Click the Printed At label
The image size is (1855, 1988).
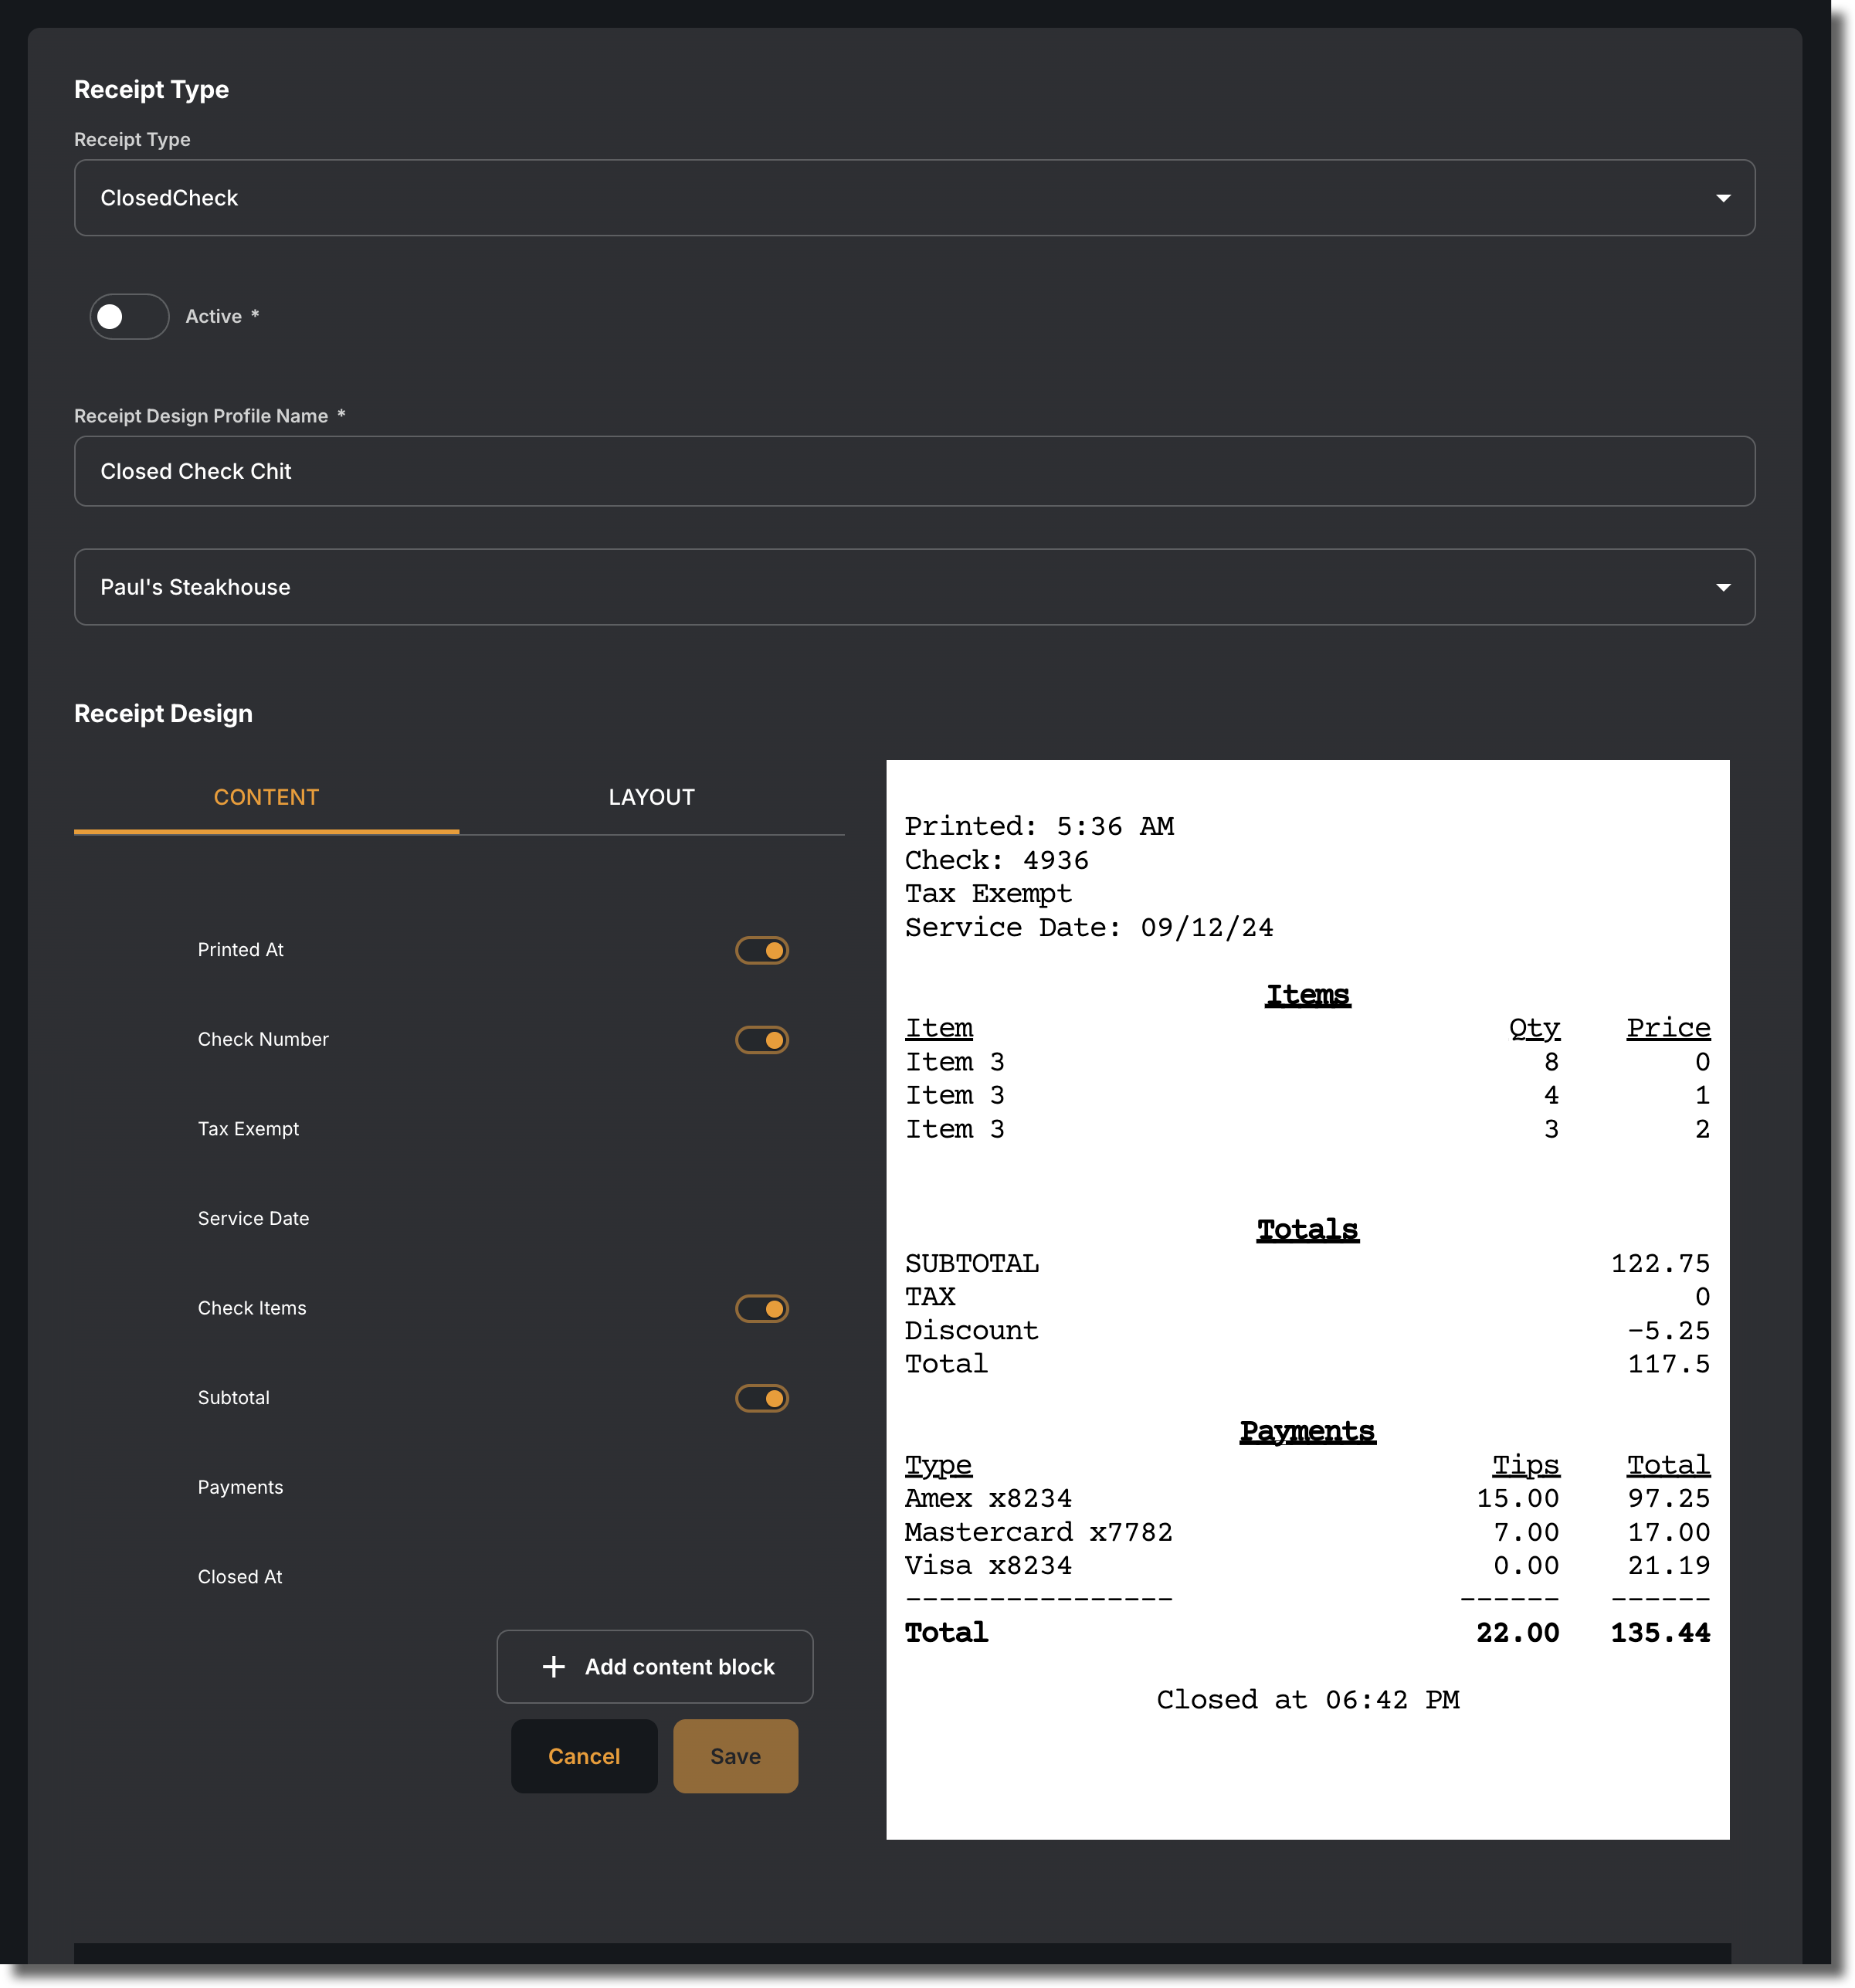tap(240, 950)
